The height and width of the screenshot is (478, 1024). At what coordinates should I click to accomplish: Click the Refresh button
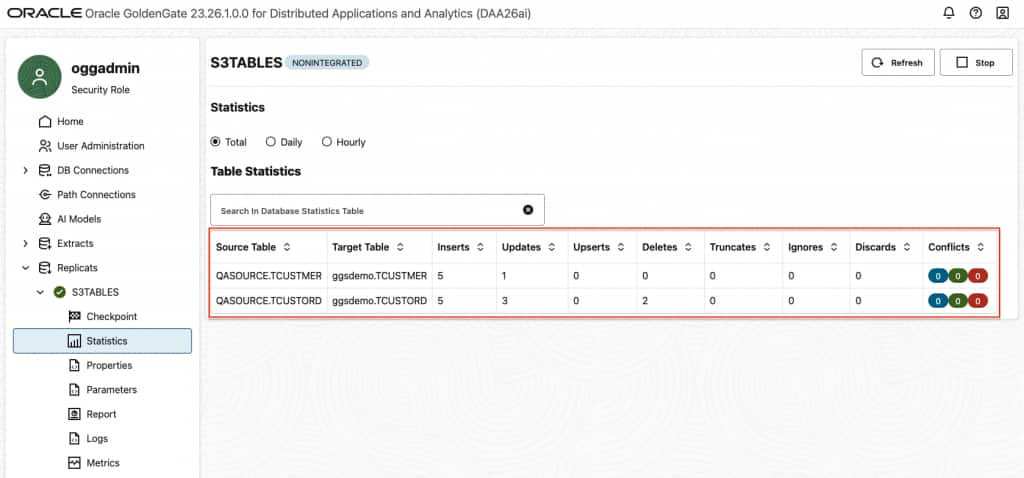897,62
